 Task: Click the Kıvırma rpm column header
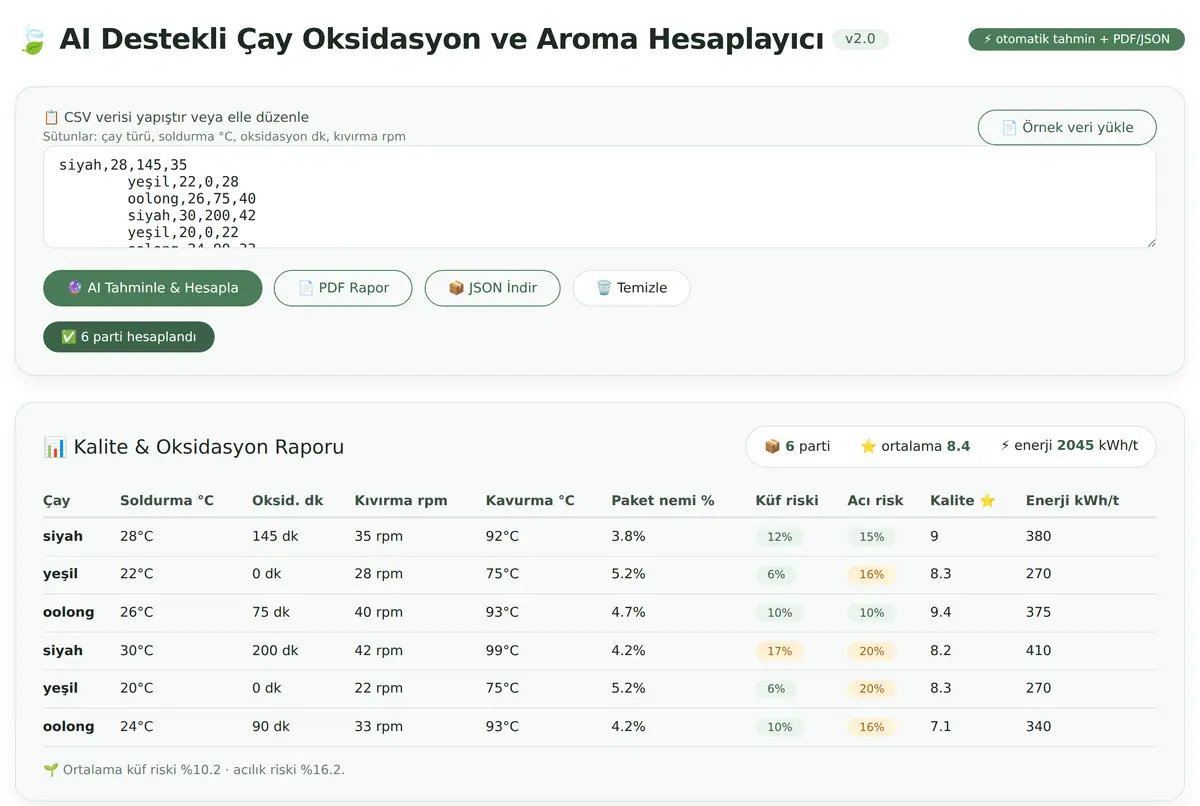pyautogui.click(x=401, y=500)
